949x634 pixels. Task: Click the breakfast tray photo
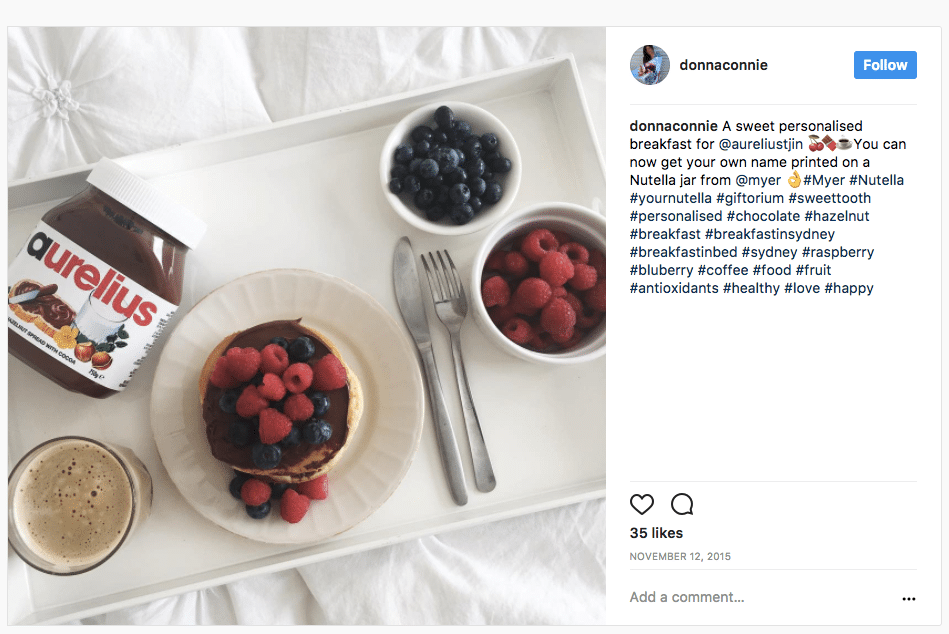(x=307, y=325)
